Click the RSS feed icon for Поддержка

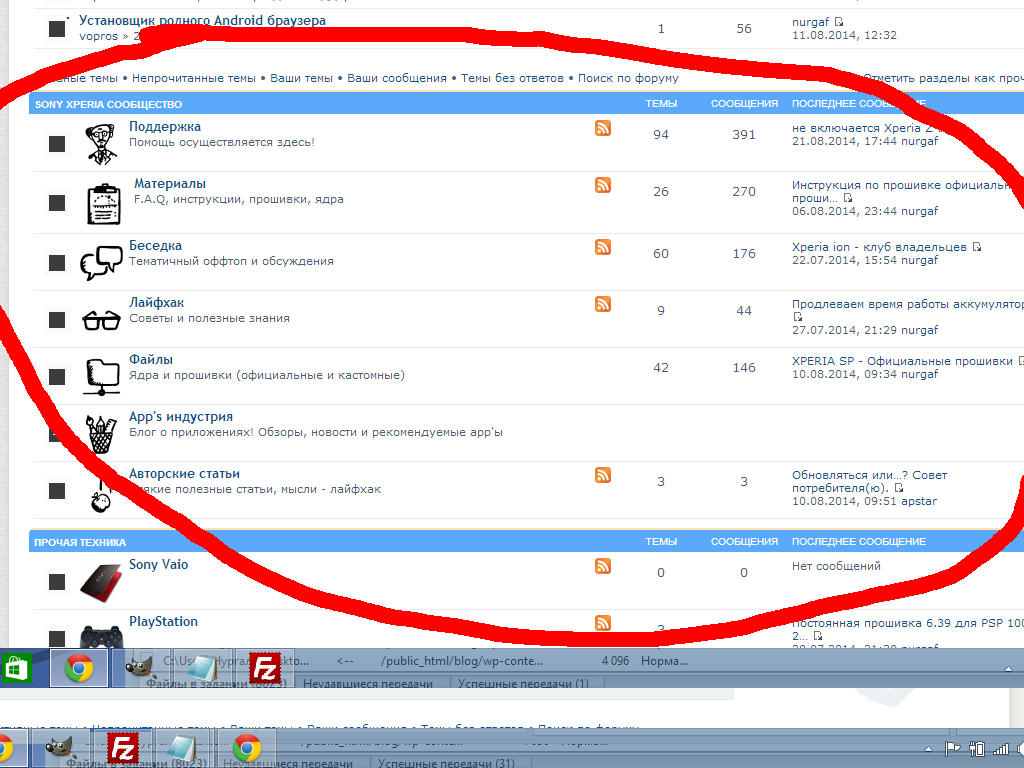pyautogui.click(x=602, y=127)
